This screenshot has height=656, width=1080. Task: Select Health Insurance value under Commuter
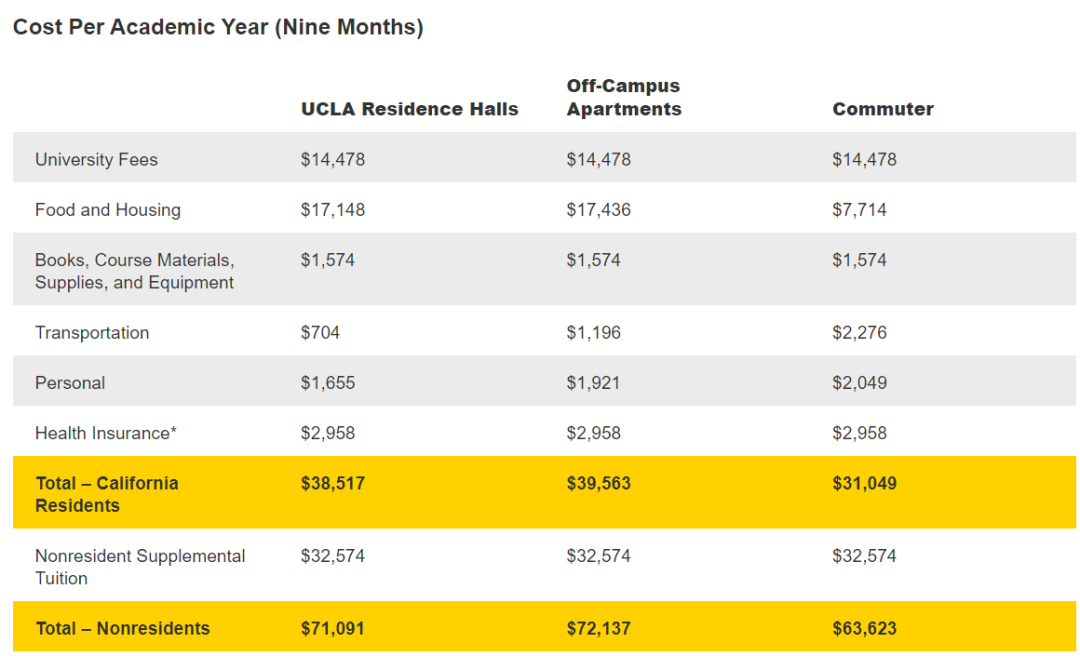tap(860, 433)
